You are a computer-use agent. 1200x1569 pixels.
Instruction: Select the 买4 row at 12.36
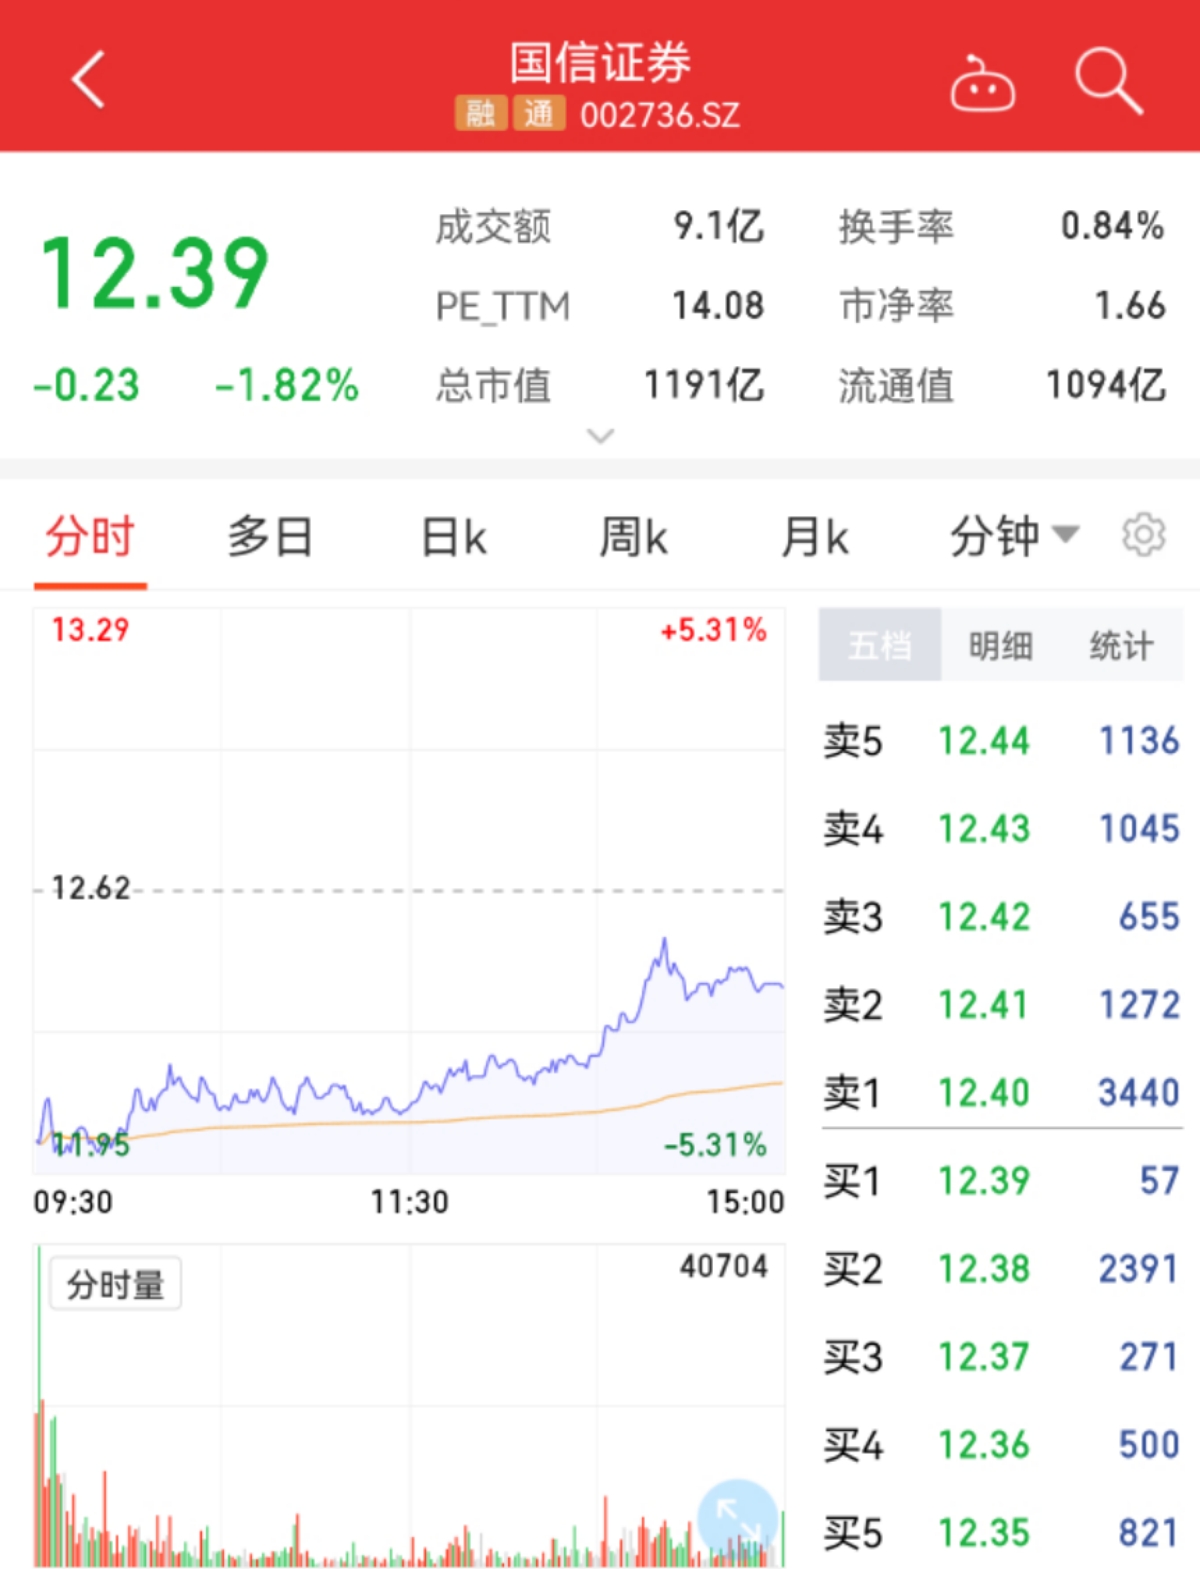[x=1001, y=1445]
